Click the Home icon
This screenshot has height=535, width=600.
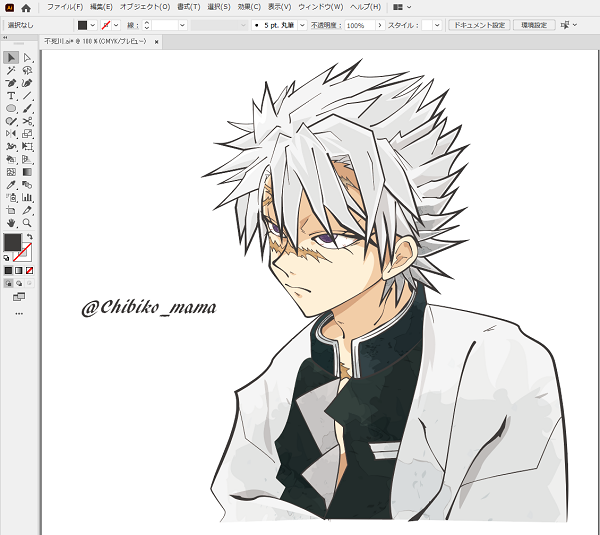click(x=26, y=7)
